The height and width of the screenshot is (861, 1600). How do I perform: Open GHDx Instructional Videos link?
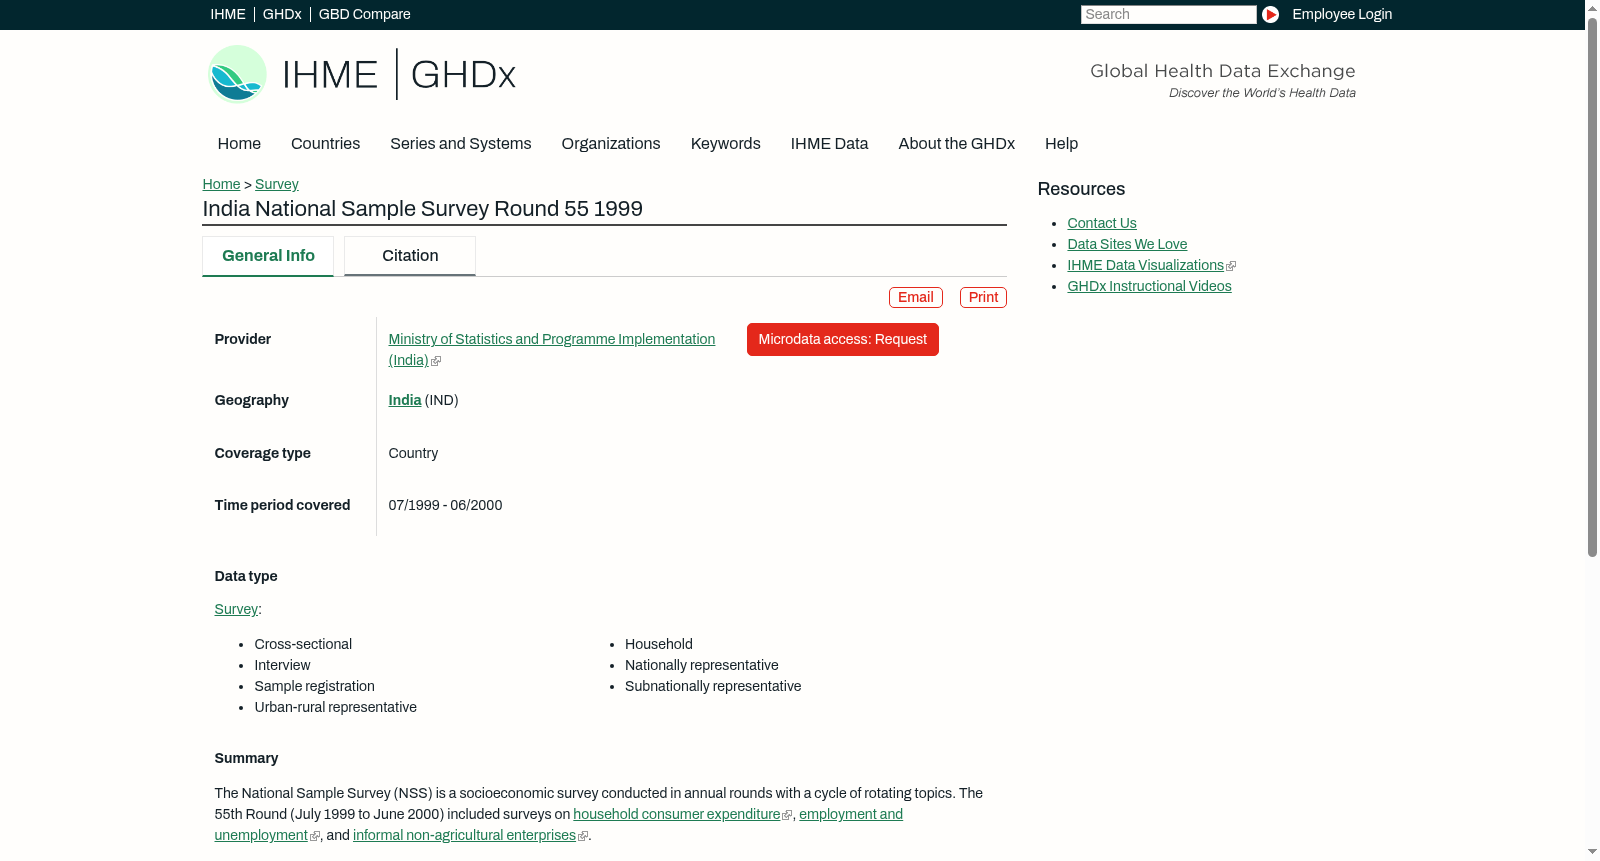[1149, 286]
